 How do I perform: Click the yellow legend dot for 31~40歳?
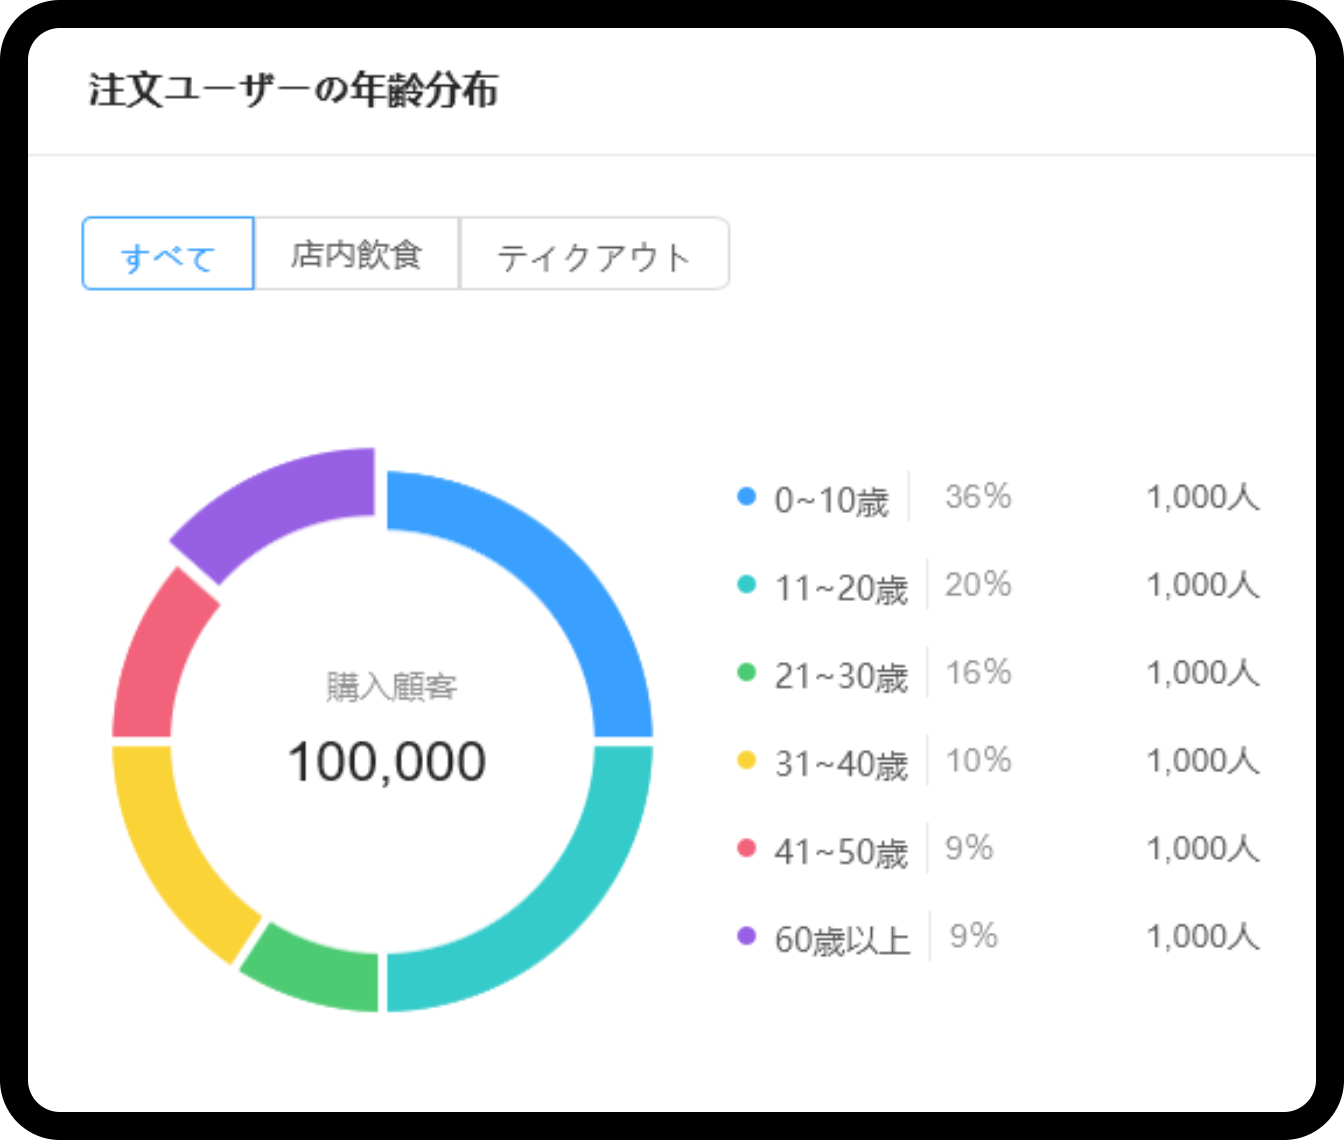(x=746, y=761)
